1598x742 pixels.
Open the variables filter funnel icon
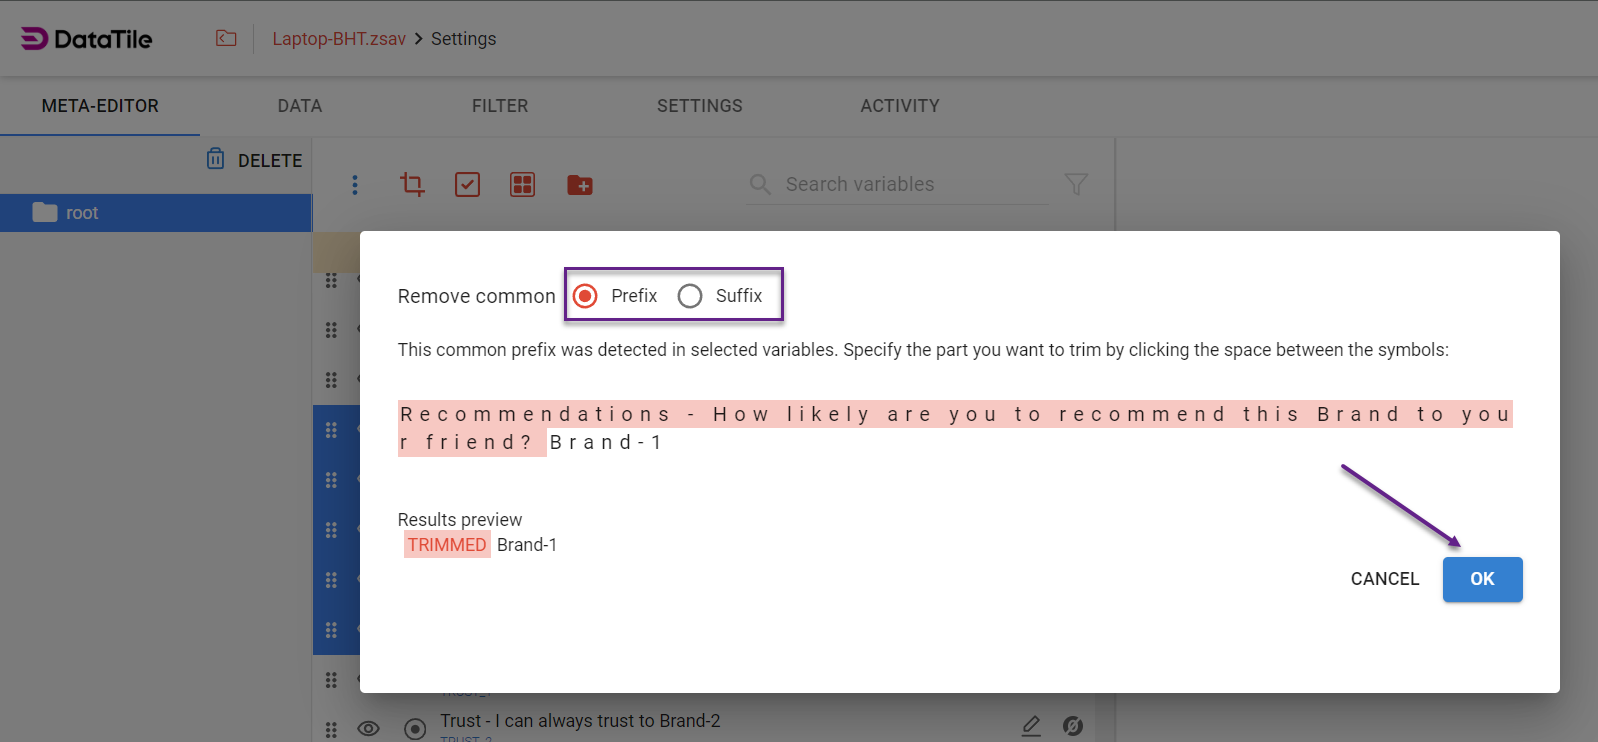[x=1076, y=184]
